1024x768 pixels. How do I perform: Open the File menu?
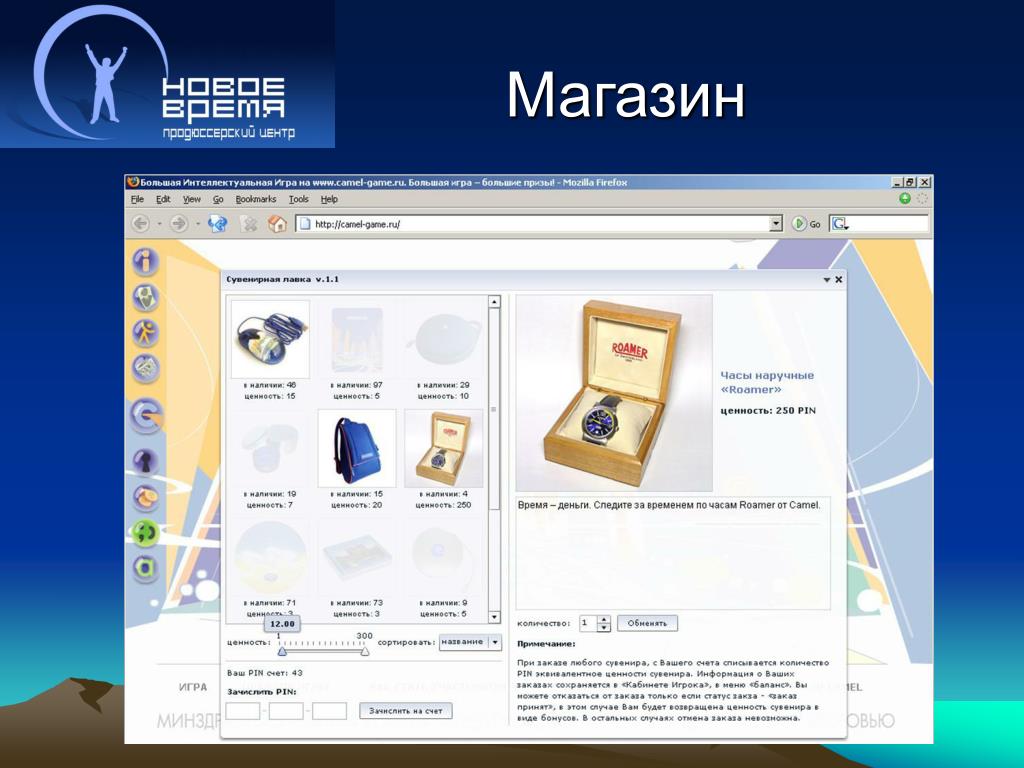coord(137,199)
